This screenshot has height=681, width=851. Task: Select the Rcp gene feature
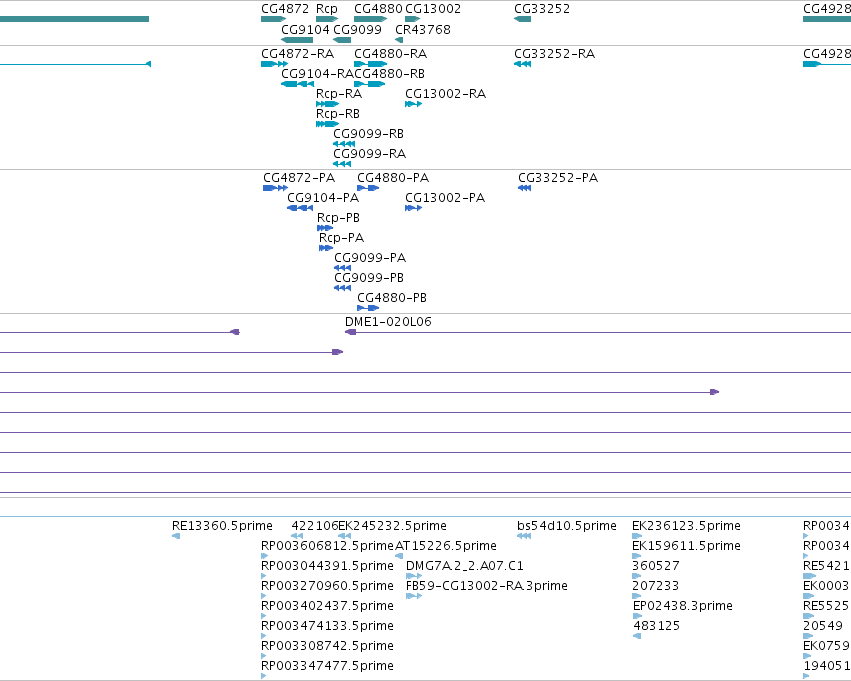(327, 19)
